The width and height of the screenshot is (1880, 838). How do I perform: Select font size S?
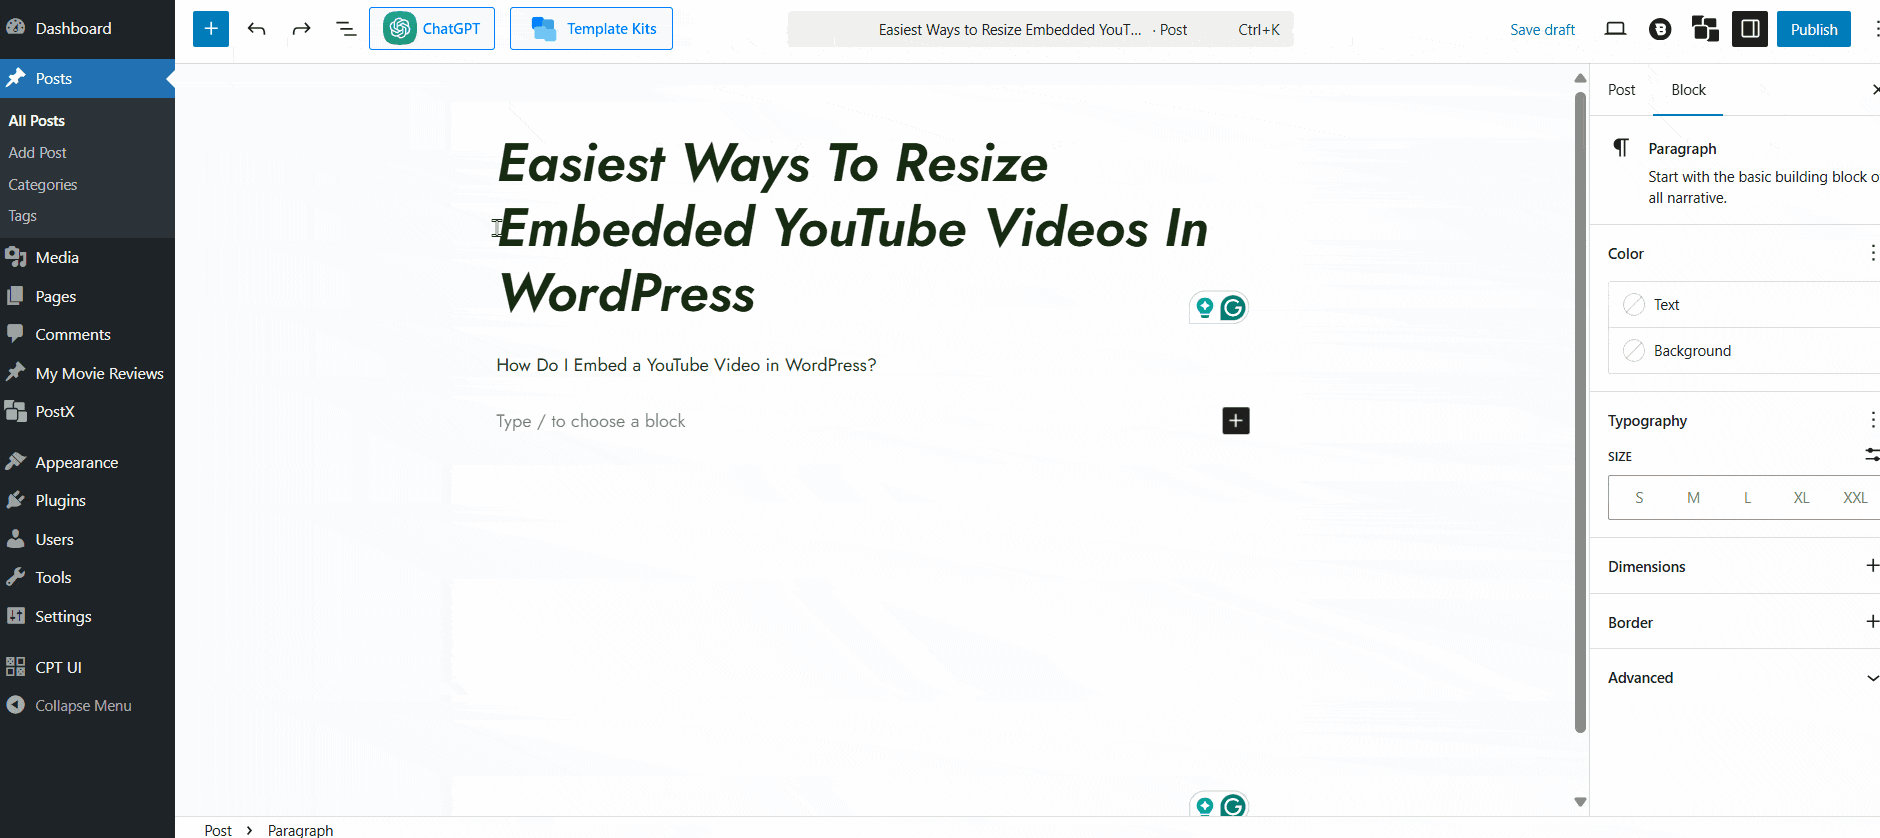[1639, 498]
